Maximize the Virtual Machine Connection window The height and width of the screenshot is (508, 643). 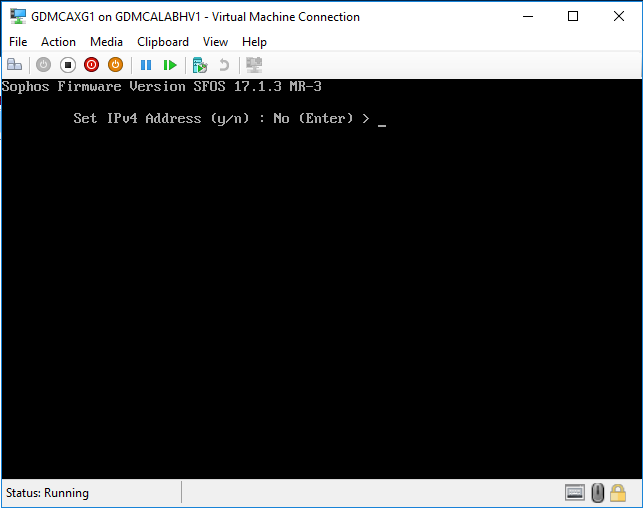(573, 16)
